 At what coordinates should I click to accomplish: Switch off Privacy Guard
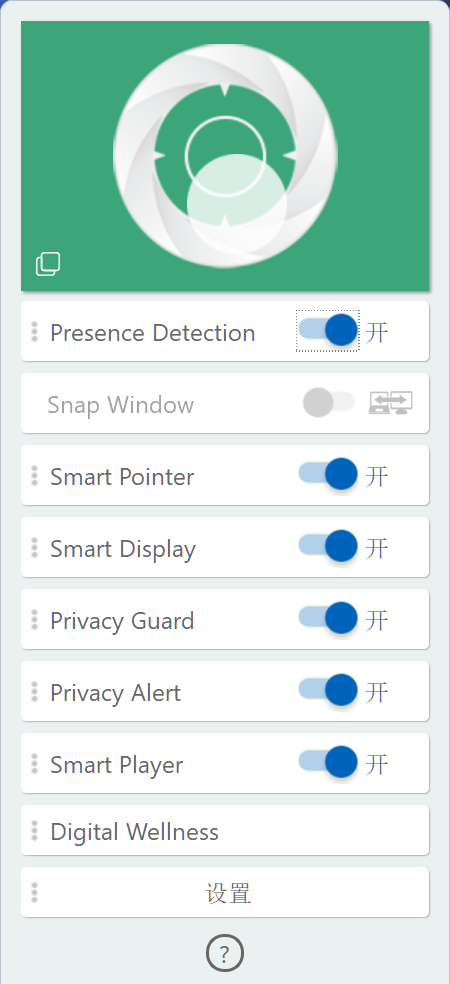(328, 618)
